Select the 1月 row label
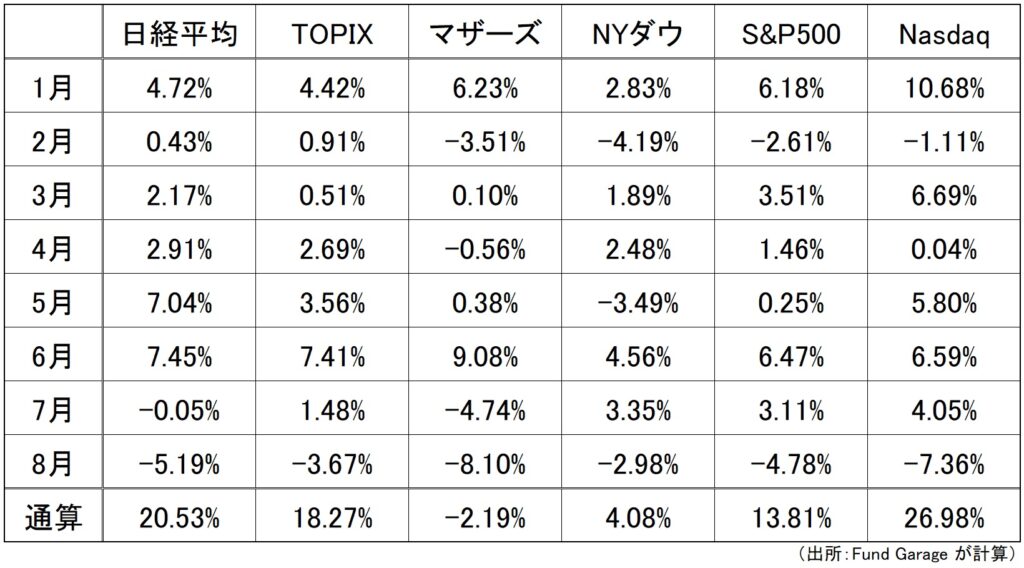The height and width of the screenshot is (568, 1024). [52, 88]
